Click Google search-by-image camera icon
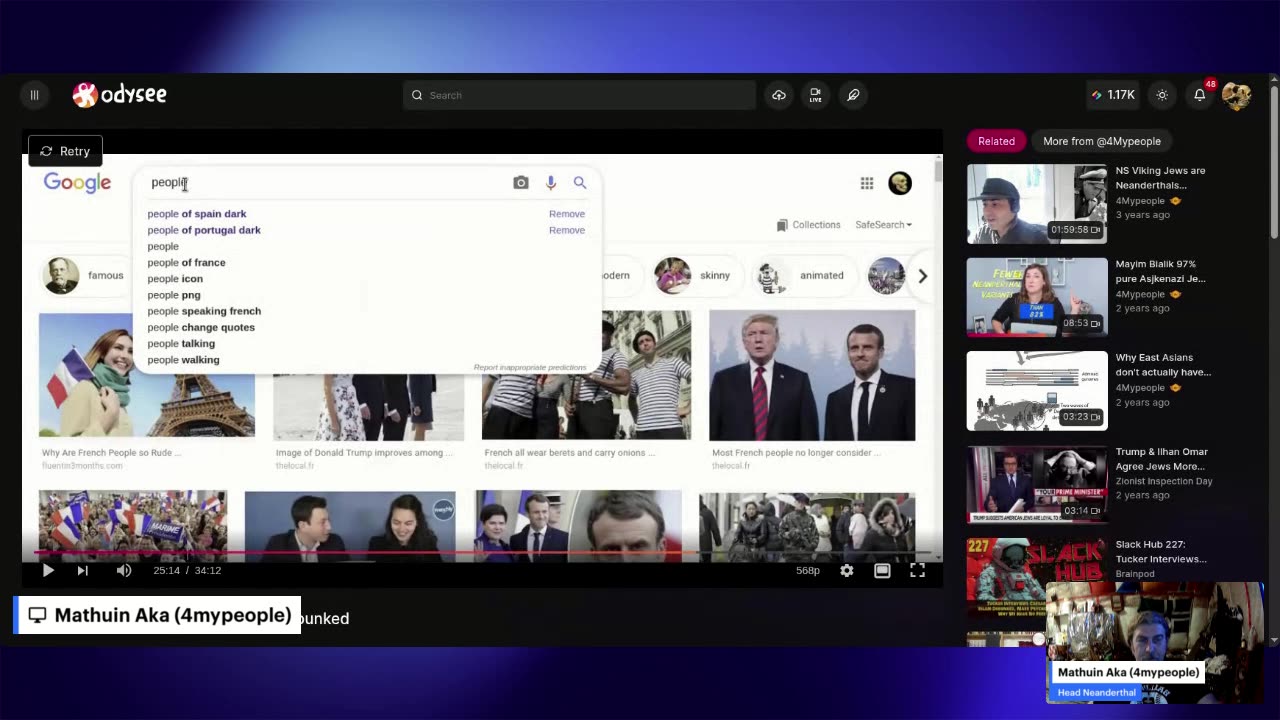Image resolution: width=1280 pixels, height=720 pixels. point(521,183)
